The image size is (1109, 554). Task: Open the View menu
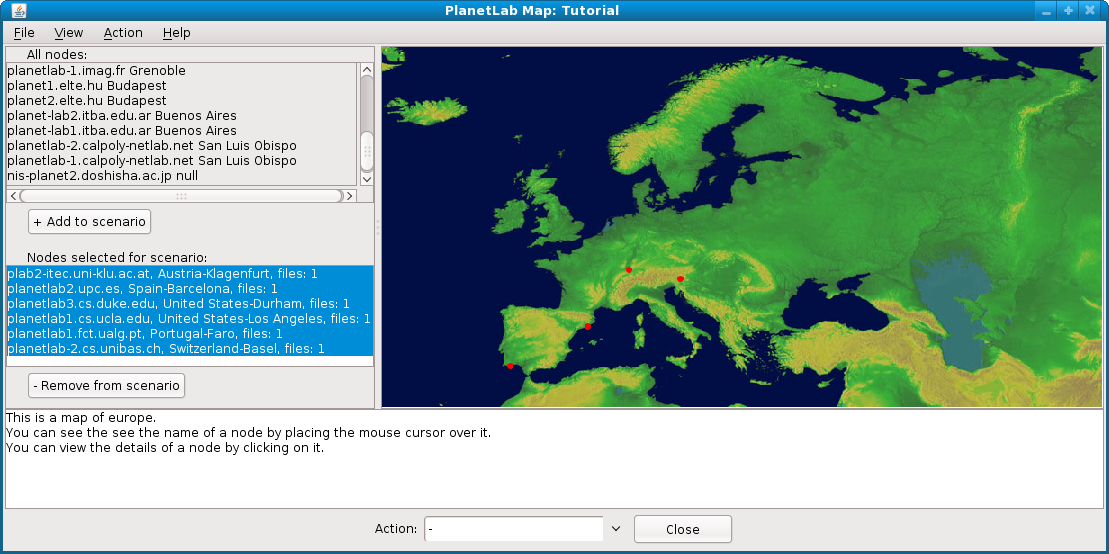69,33
